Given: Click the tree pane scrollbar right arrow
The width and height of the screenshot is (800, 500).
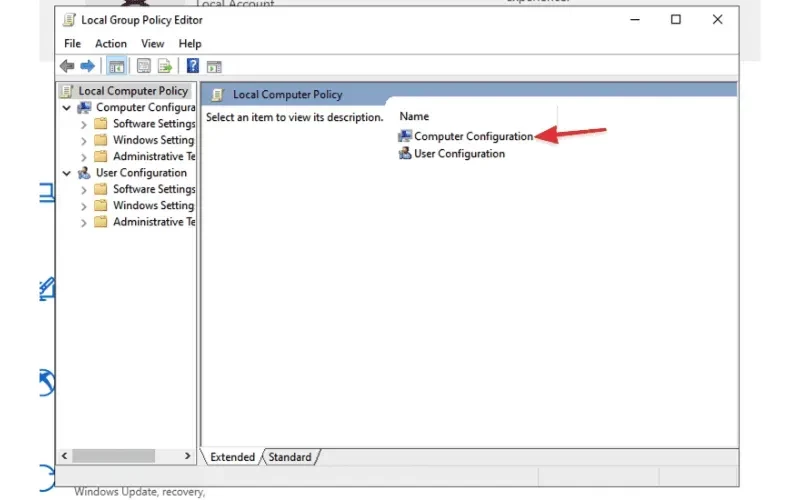Looking at the screenshot, I should (x=187, y=456).
